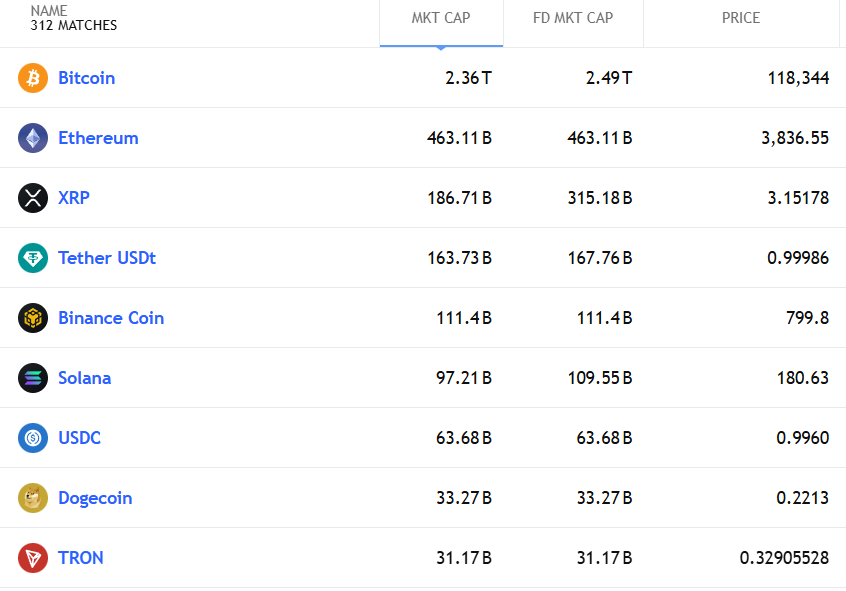Click the NAME column header

click(x=49, y=11)
